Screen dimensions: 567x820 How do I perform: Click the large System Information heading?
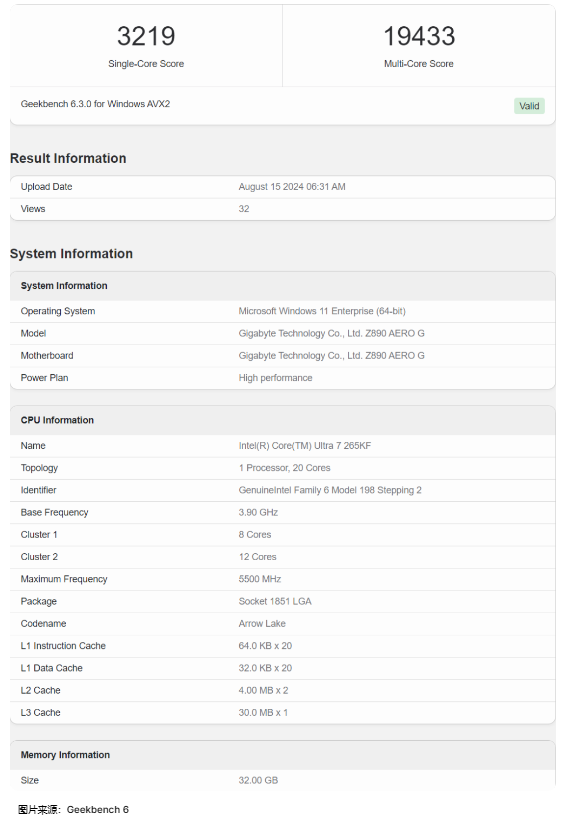point(71,253)
